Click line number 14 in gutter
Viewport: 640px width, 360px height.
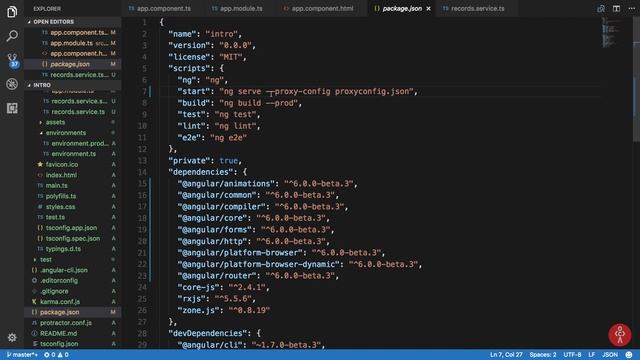pos(142,172)
